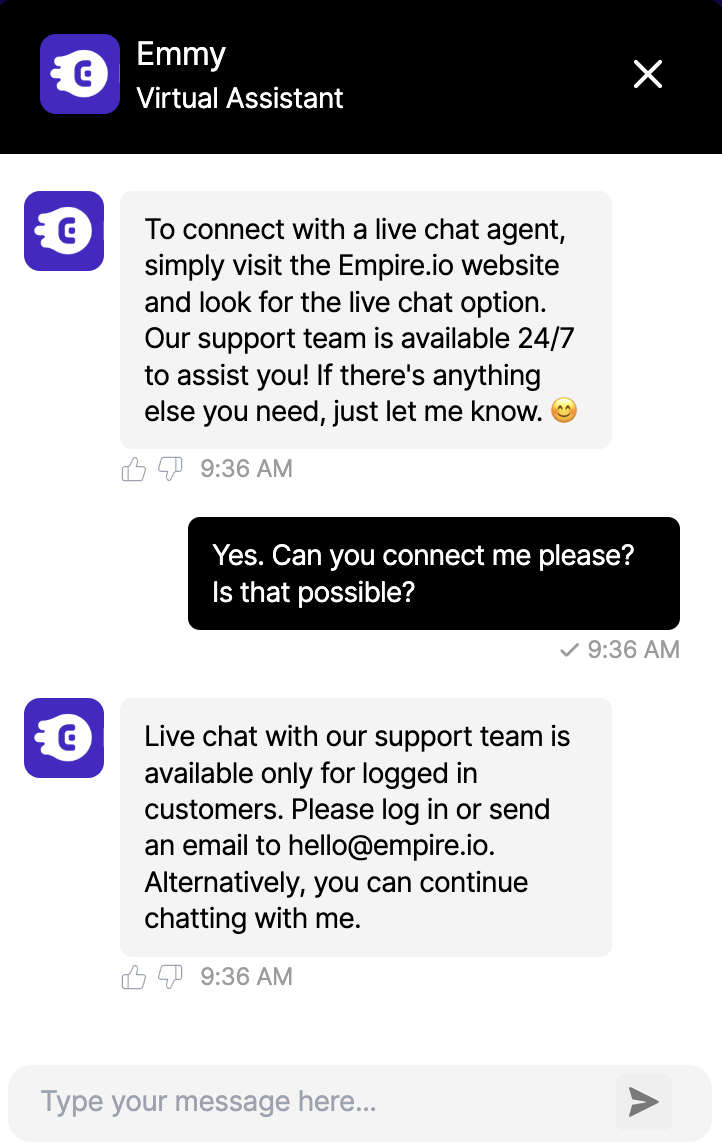Click the 'Emmy' name in the header

click(x=181, y=54)
